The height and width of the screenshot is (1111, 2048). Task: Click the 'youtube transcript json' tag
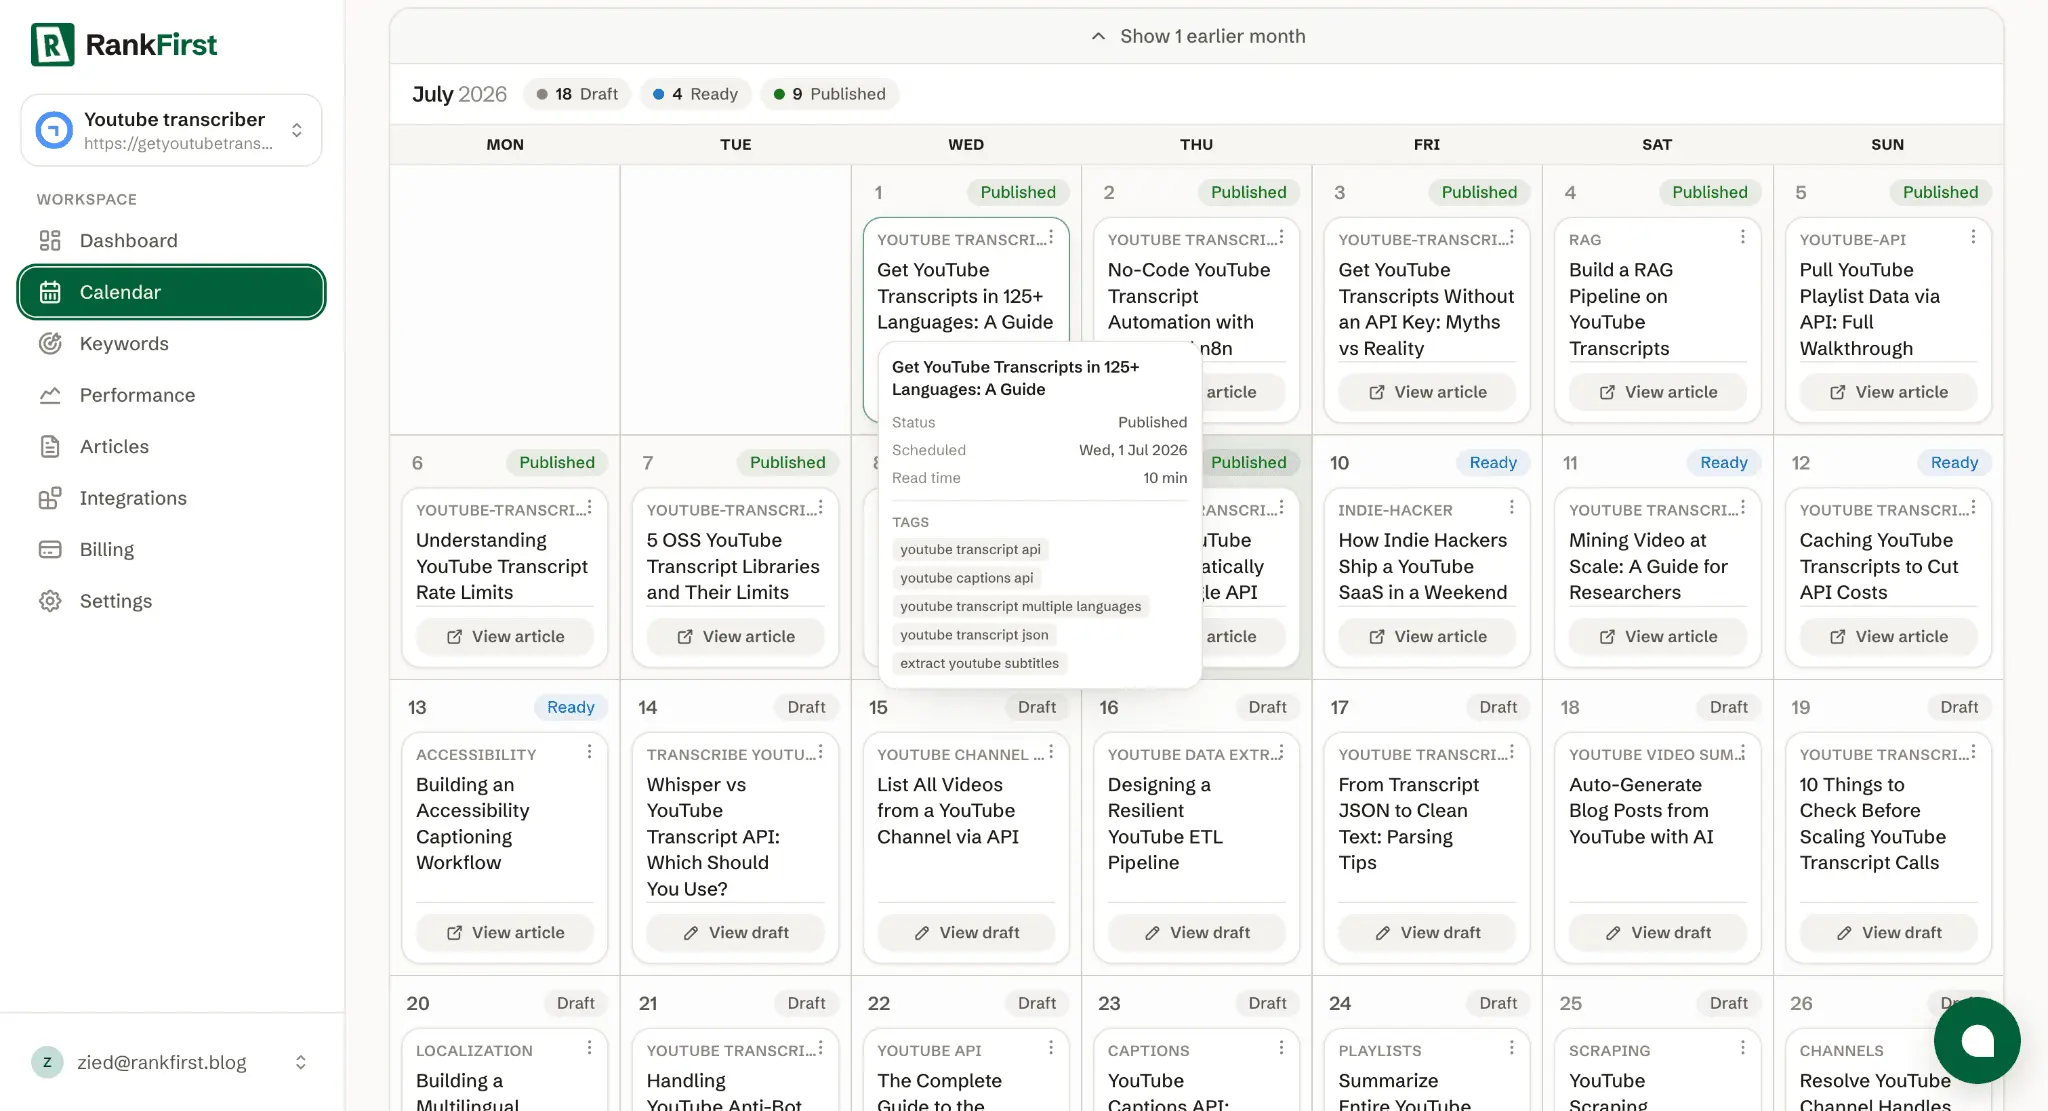974,635
